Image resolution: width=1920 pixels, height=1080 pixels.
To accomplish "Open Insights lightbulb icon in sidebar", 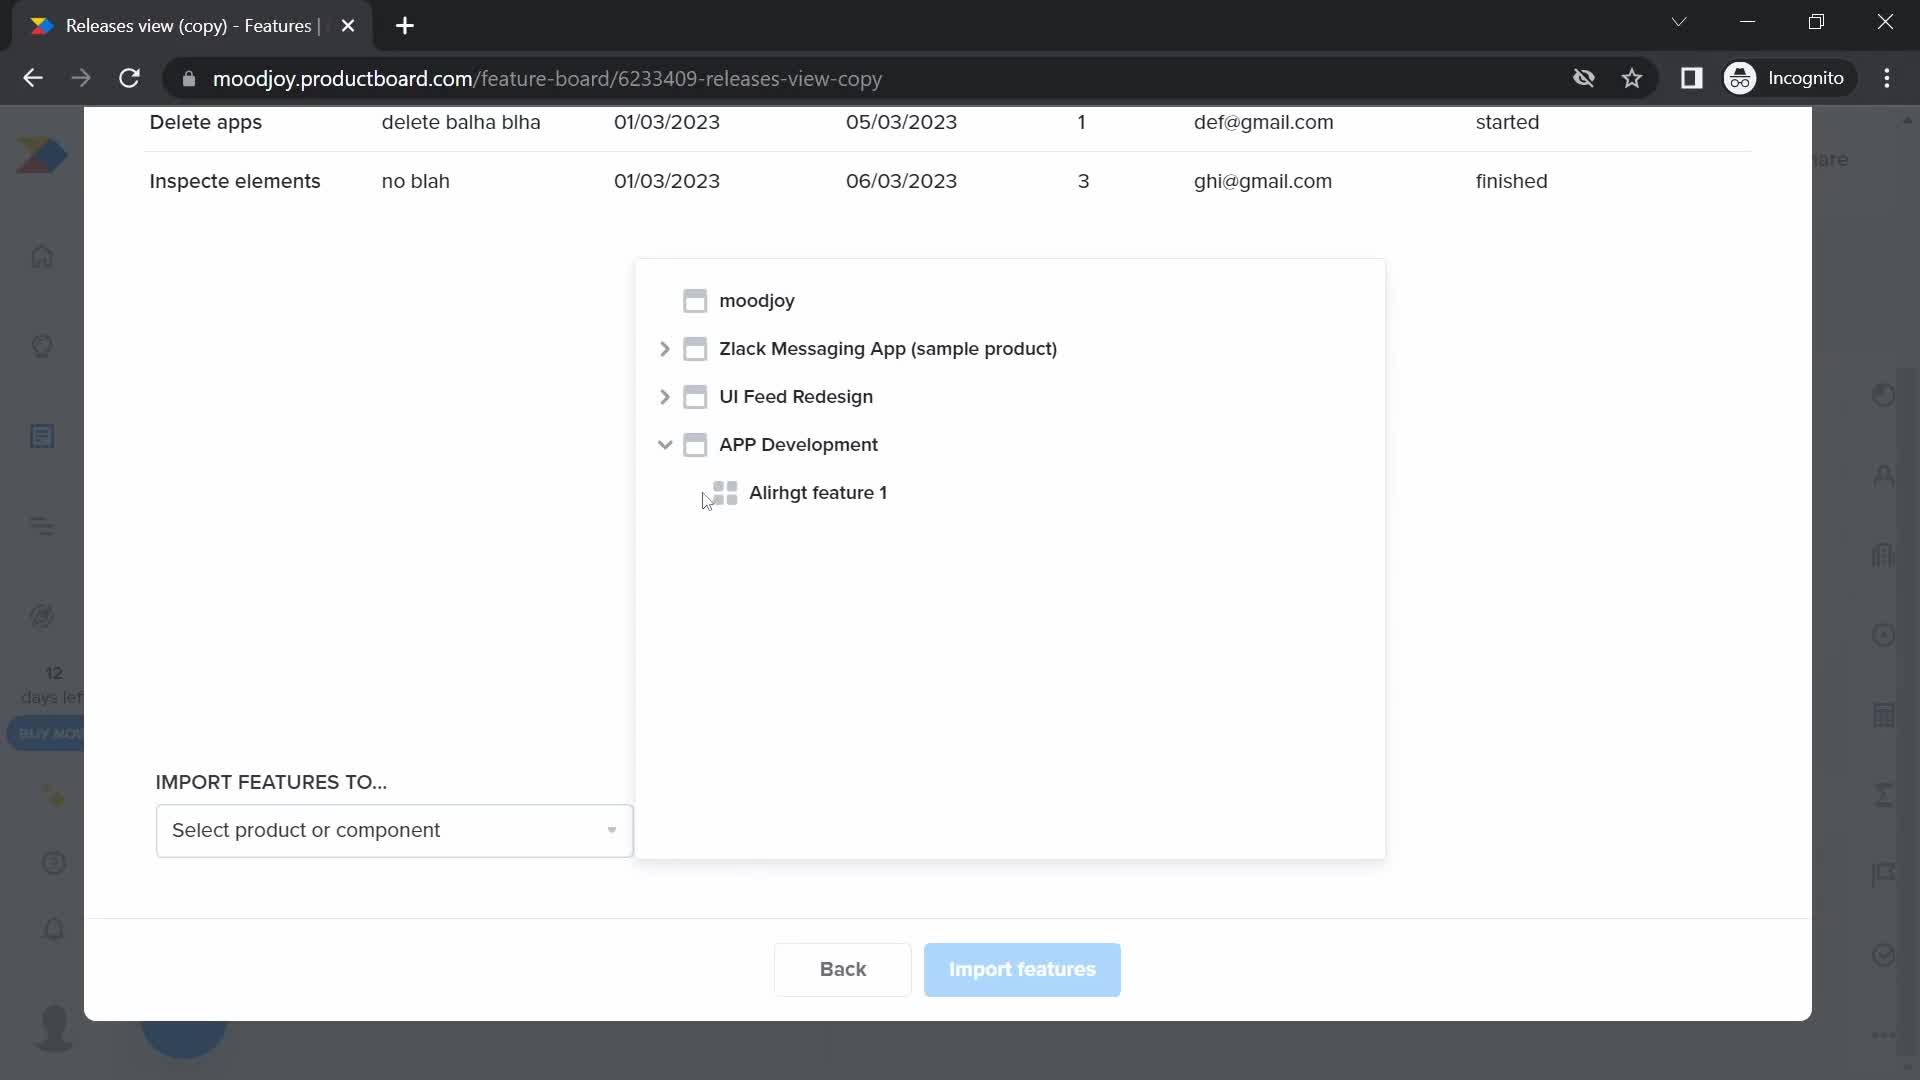I will [42, 346].
